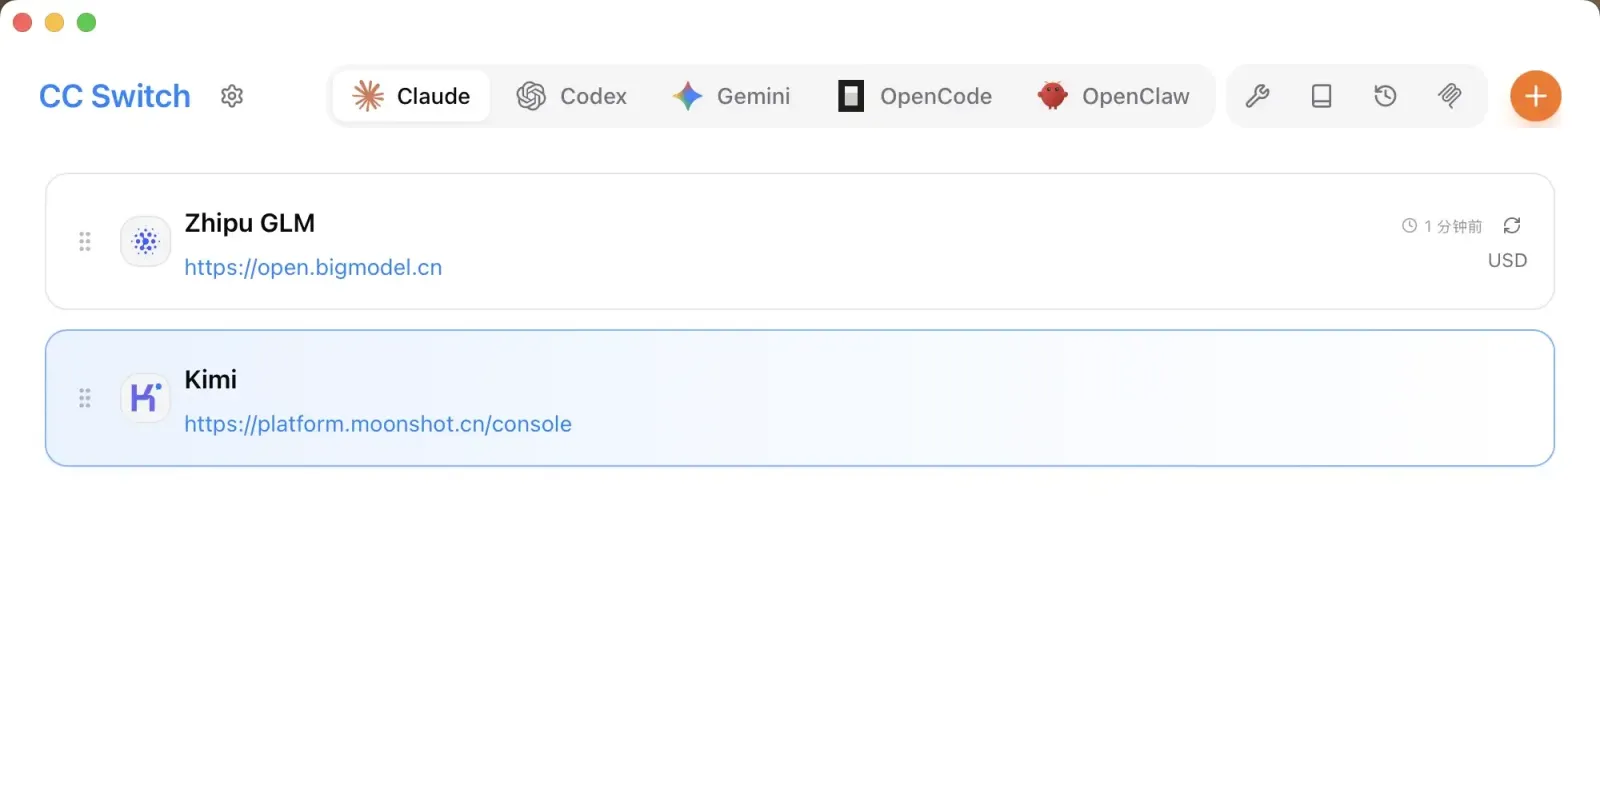1600x788 pixels.
Task: Switch to the OpenCode tab
Action: click(914, 96)
